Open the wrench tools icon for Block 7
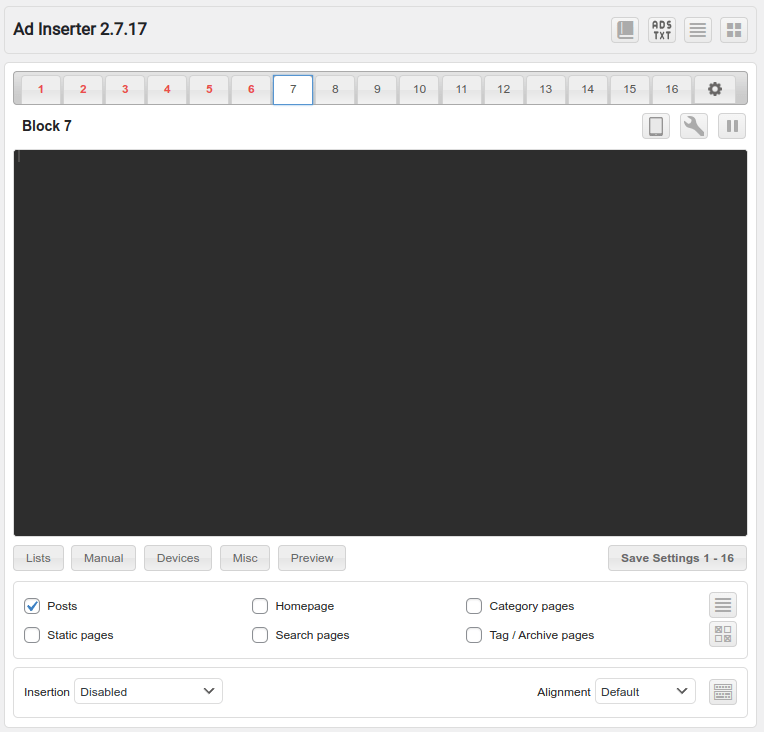The height and width of the screenshot is (732, 764). (694, 126)
